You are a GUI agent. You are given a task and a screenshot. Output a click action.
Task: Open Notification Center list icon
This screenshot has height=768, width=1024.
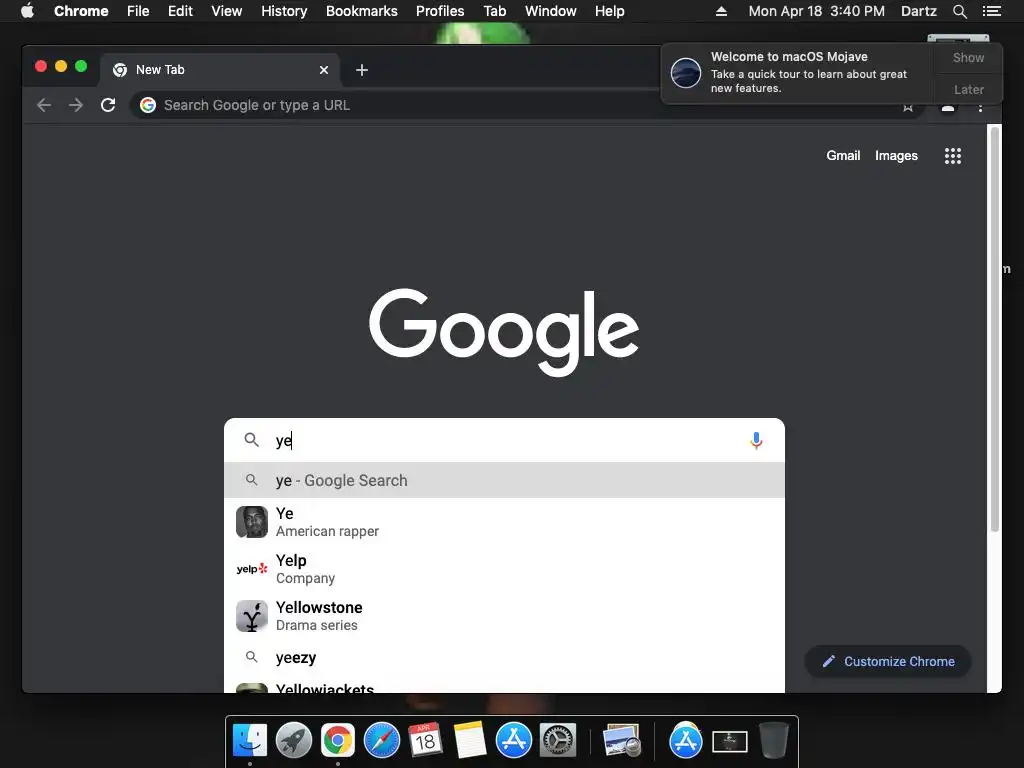tap(992, 11)
